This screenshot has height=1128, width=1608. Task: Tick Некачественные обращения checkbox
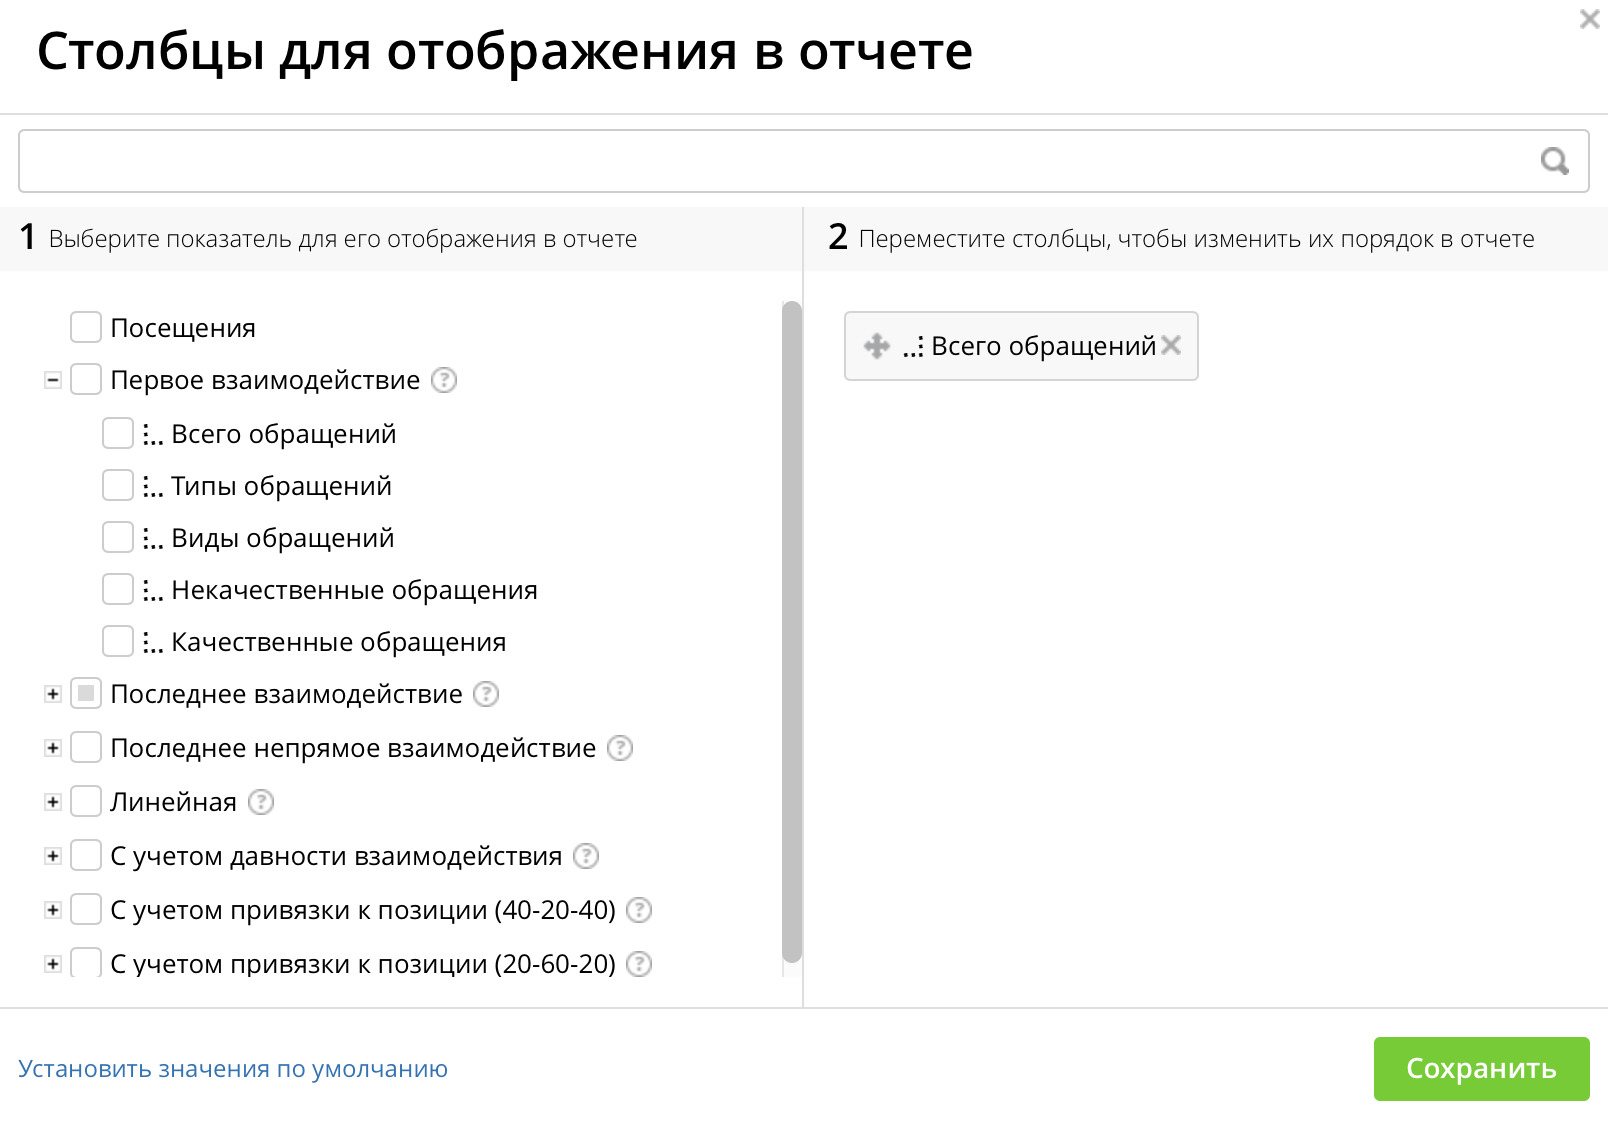tap(118, 589)
